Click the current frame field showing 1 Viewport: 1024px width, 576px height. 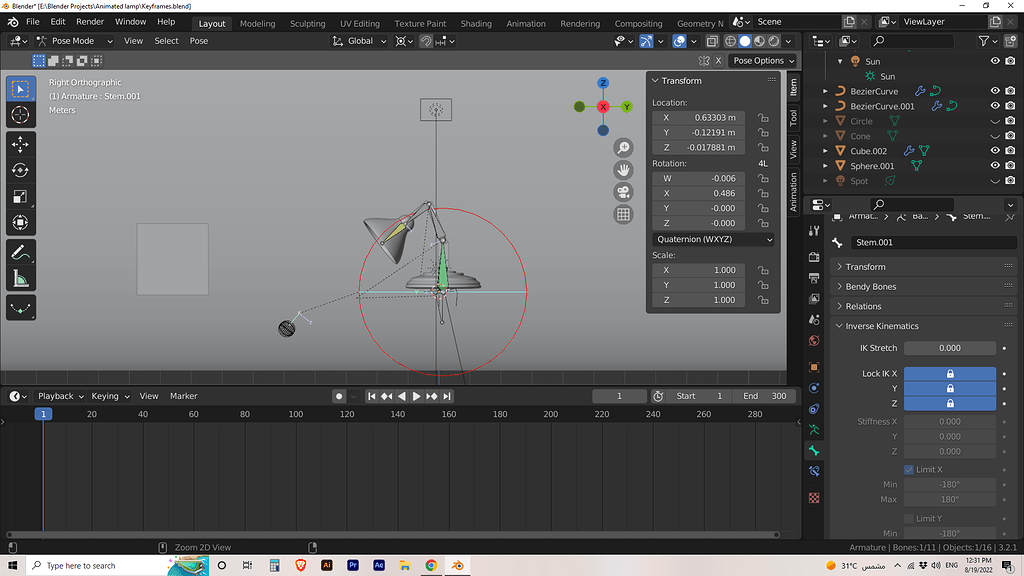coord(619,395)
